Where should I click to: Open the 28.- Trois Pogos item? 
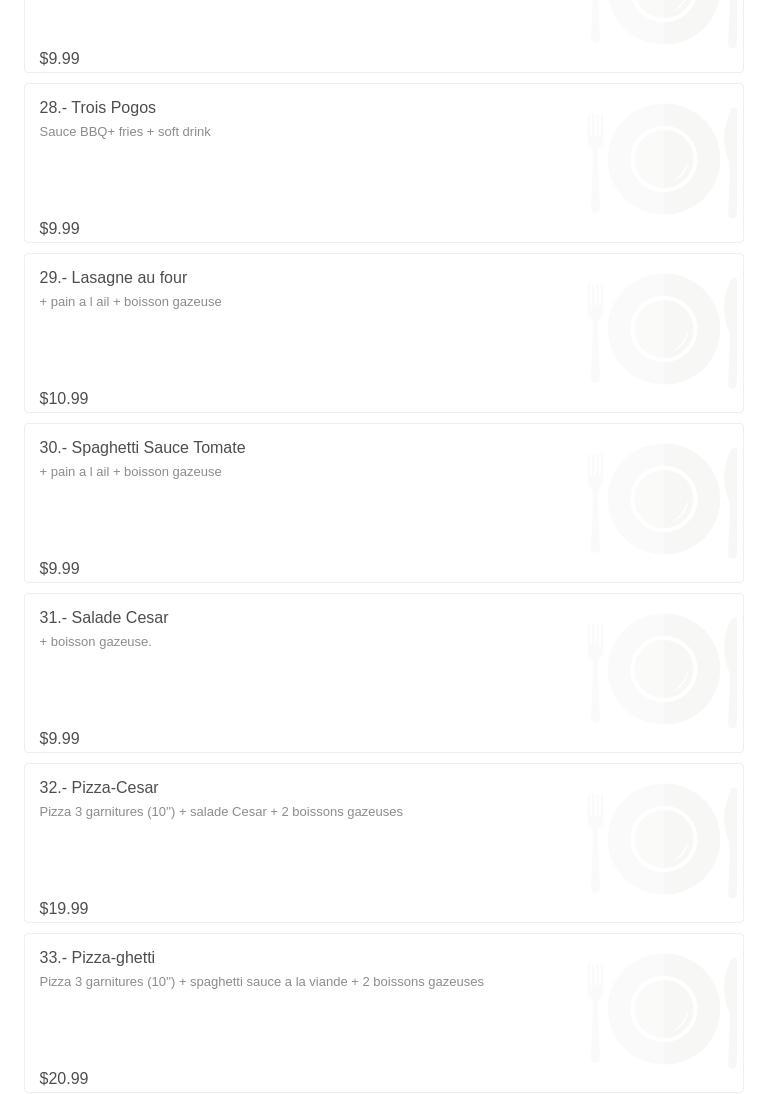(x=98, y=108)
